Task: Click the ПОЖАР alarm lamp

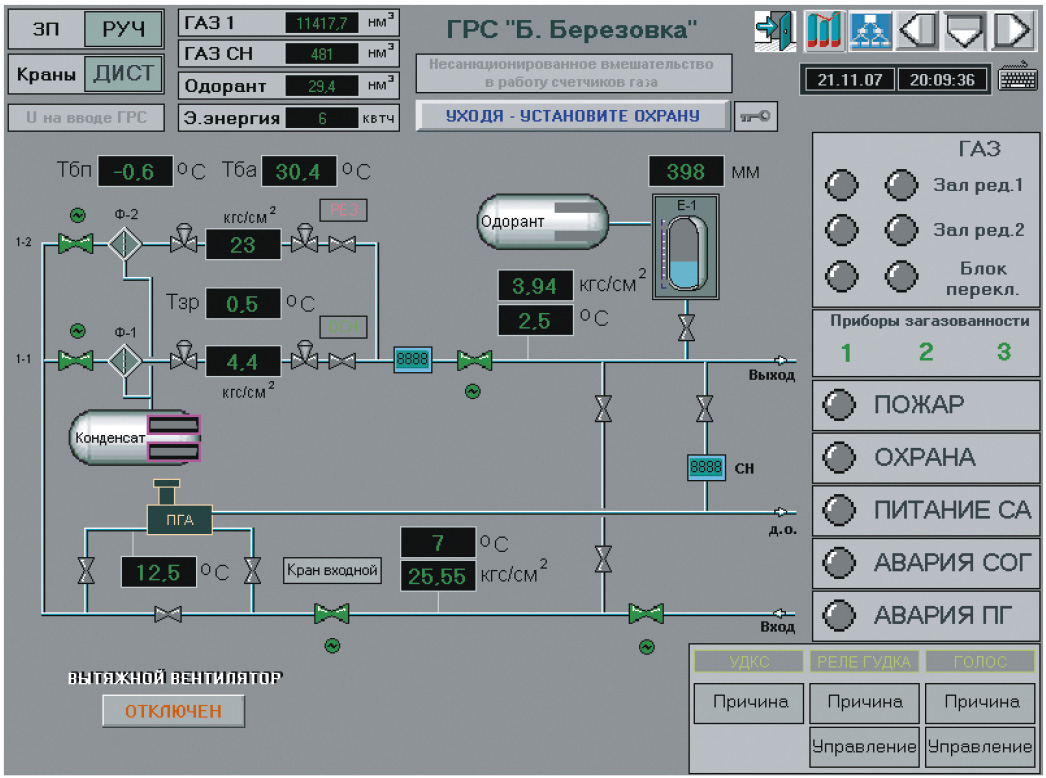Action: click(x=839, y=404)
